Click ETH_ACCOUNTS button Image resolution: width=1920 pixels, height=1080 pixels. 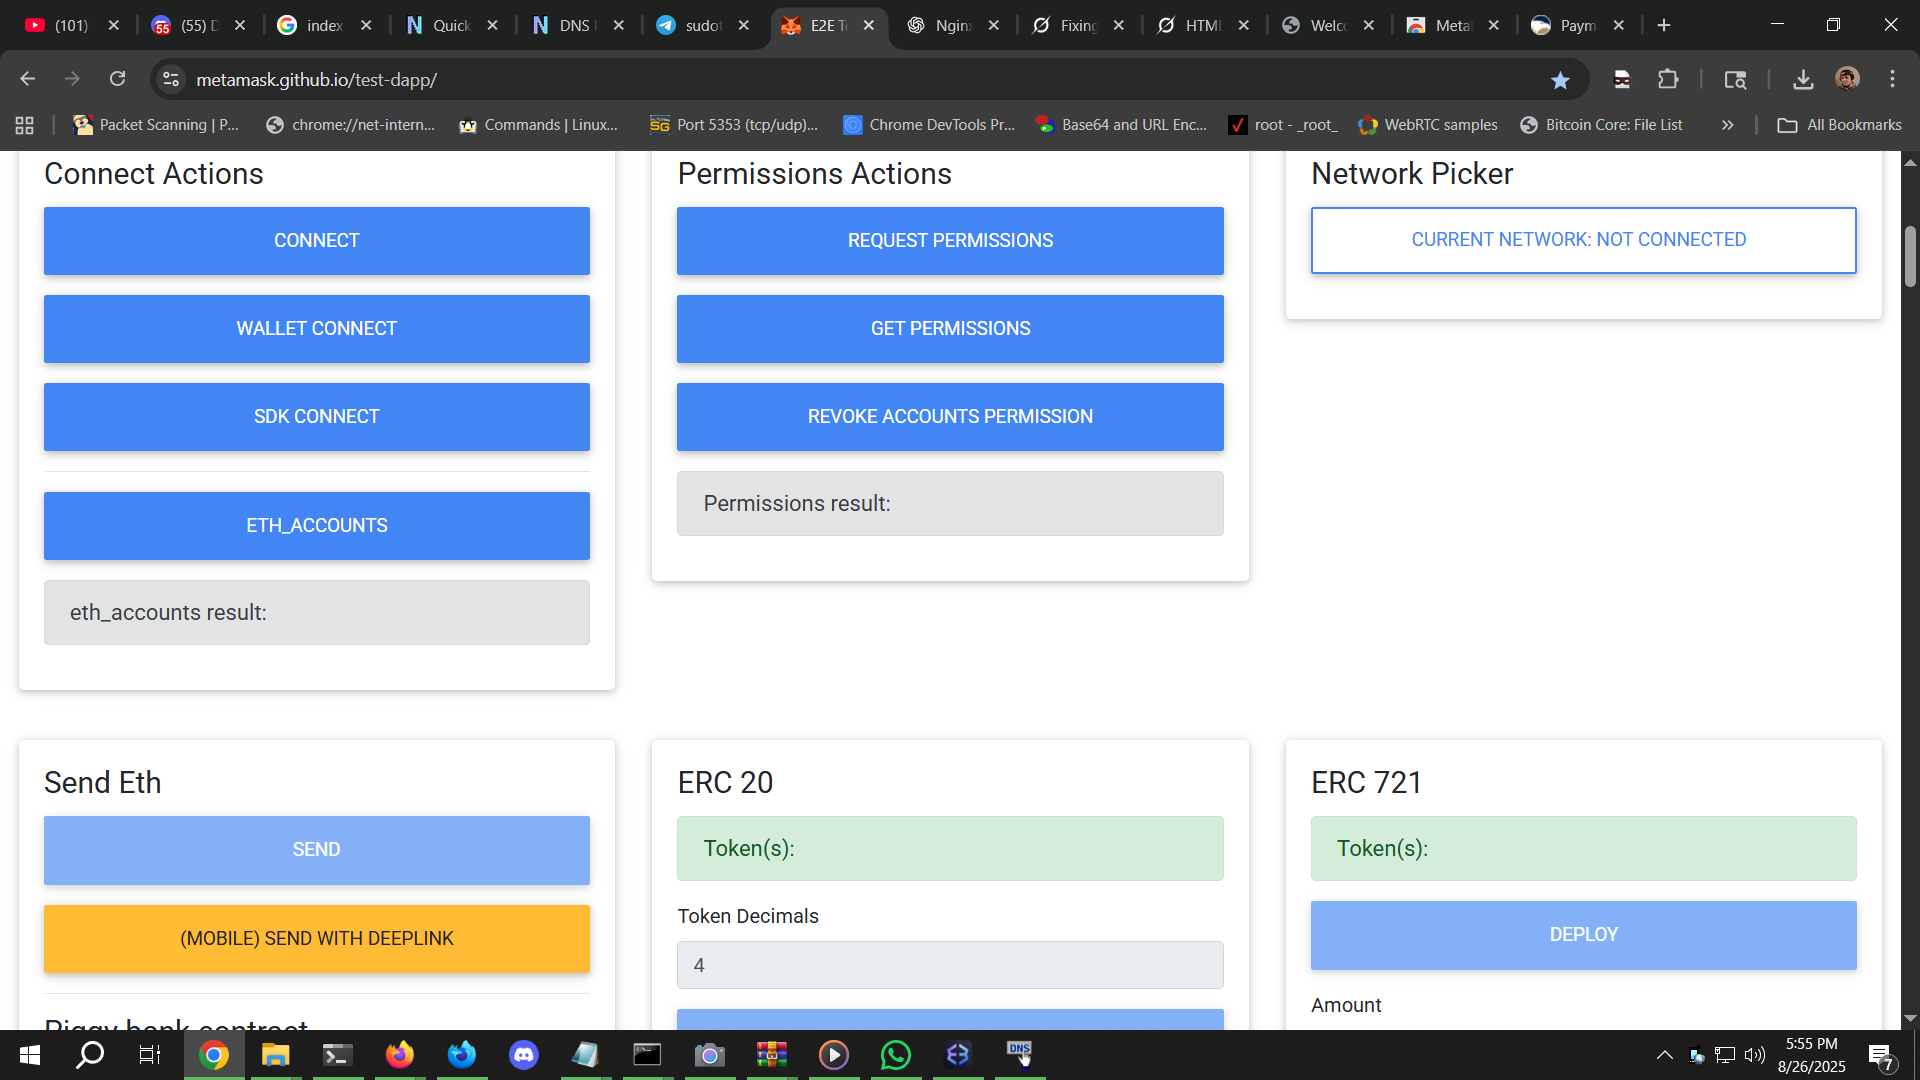pos(317,526)
